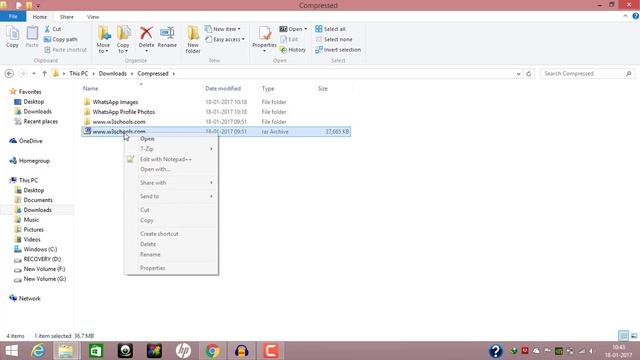
Task: Open the Easy access dropdown
Action: point(224,39)
